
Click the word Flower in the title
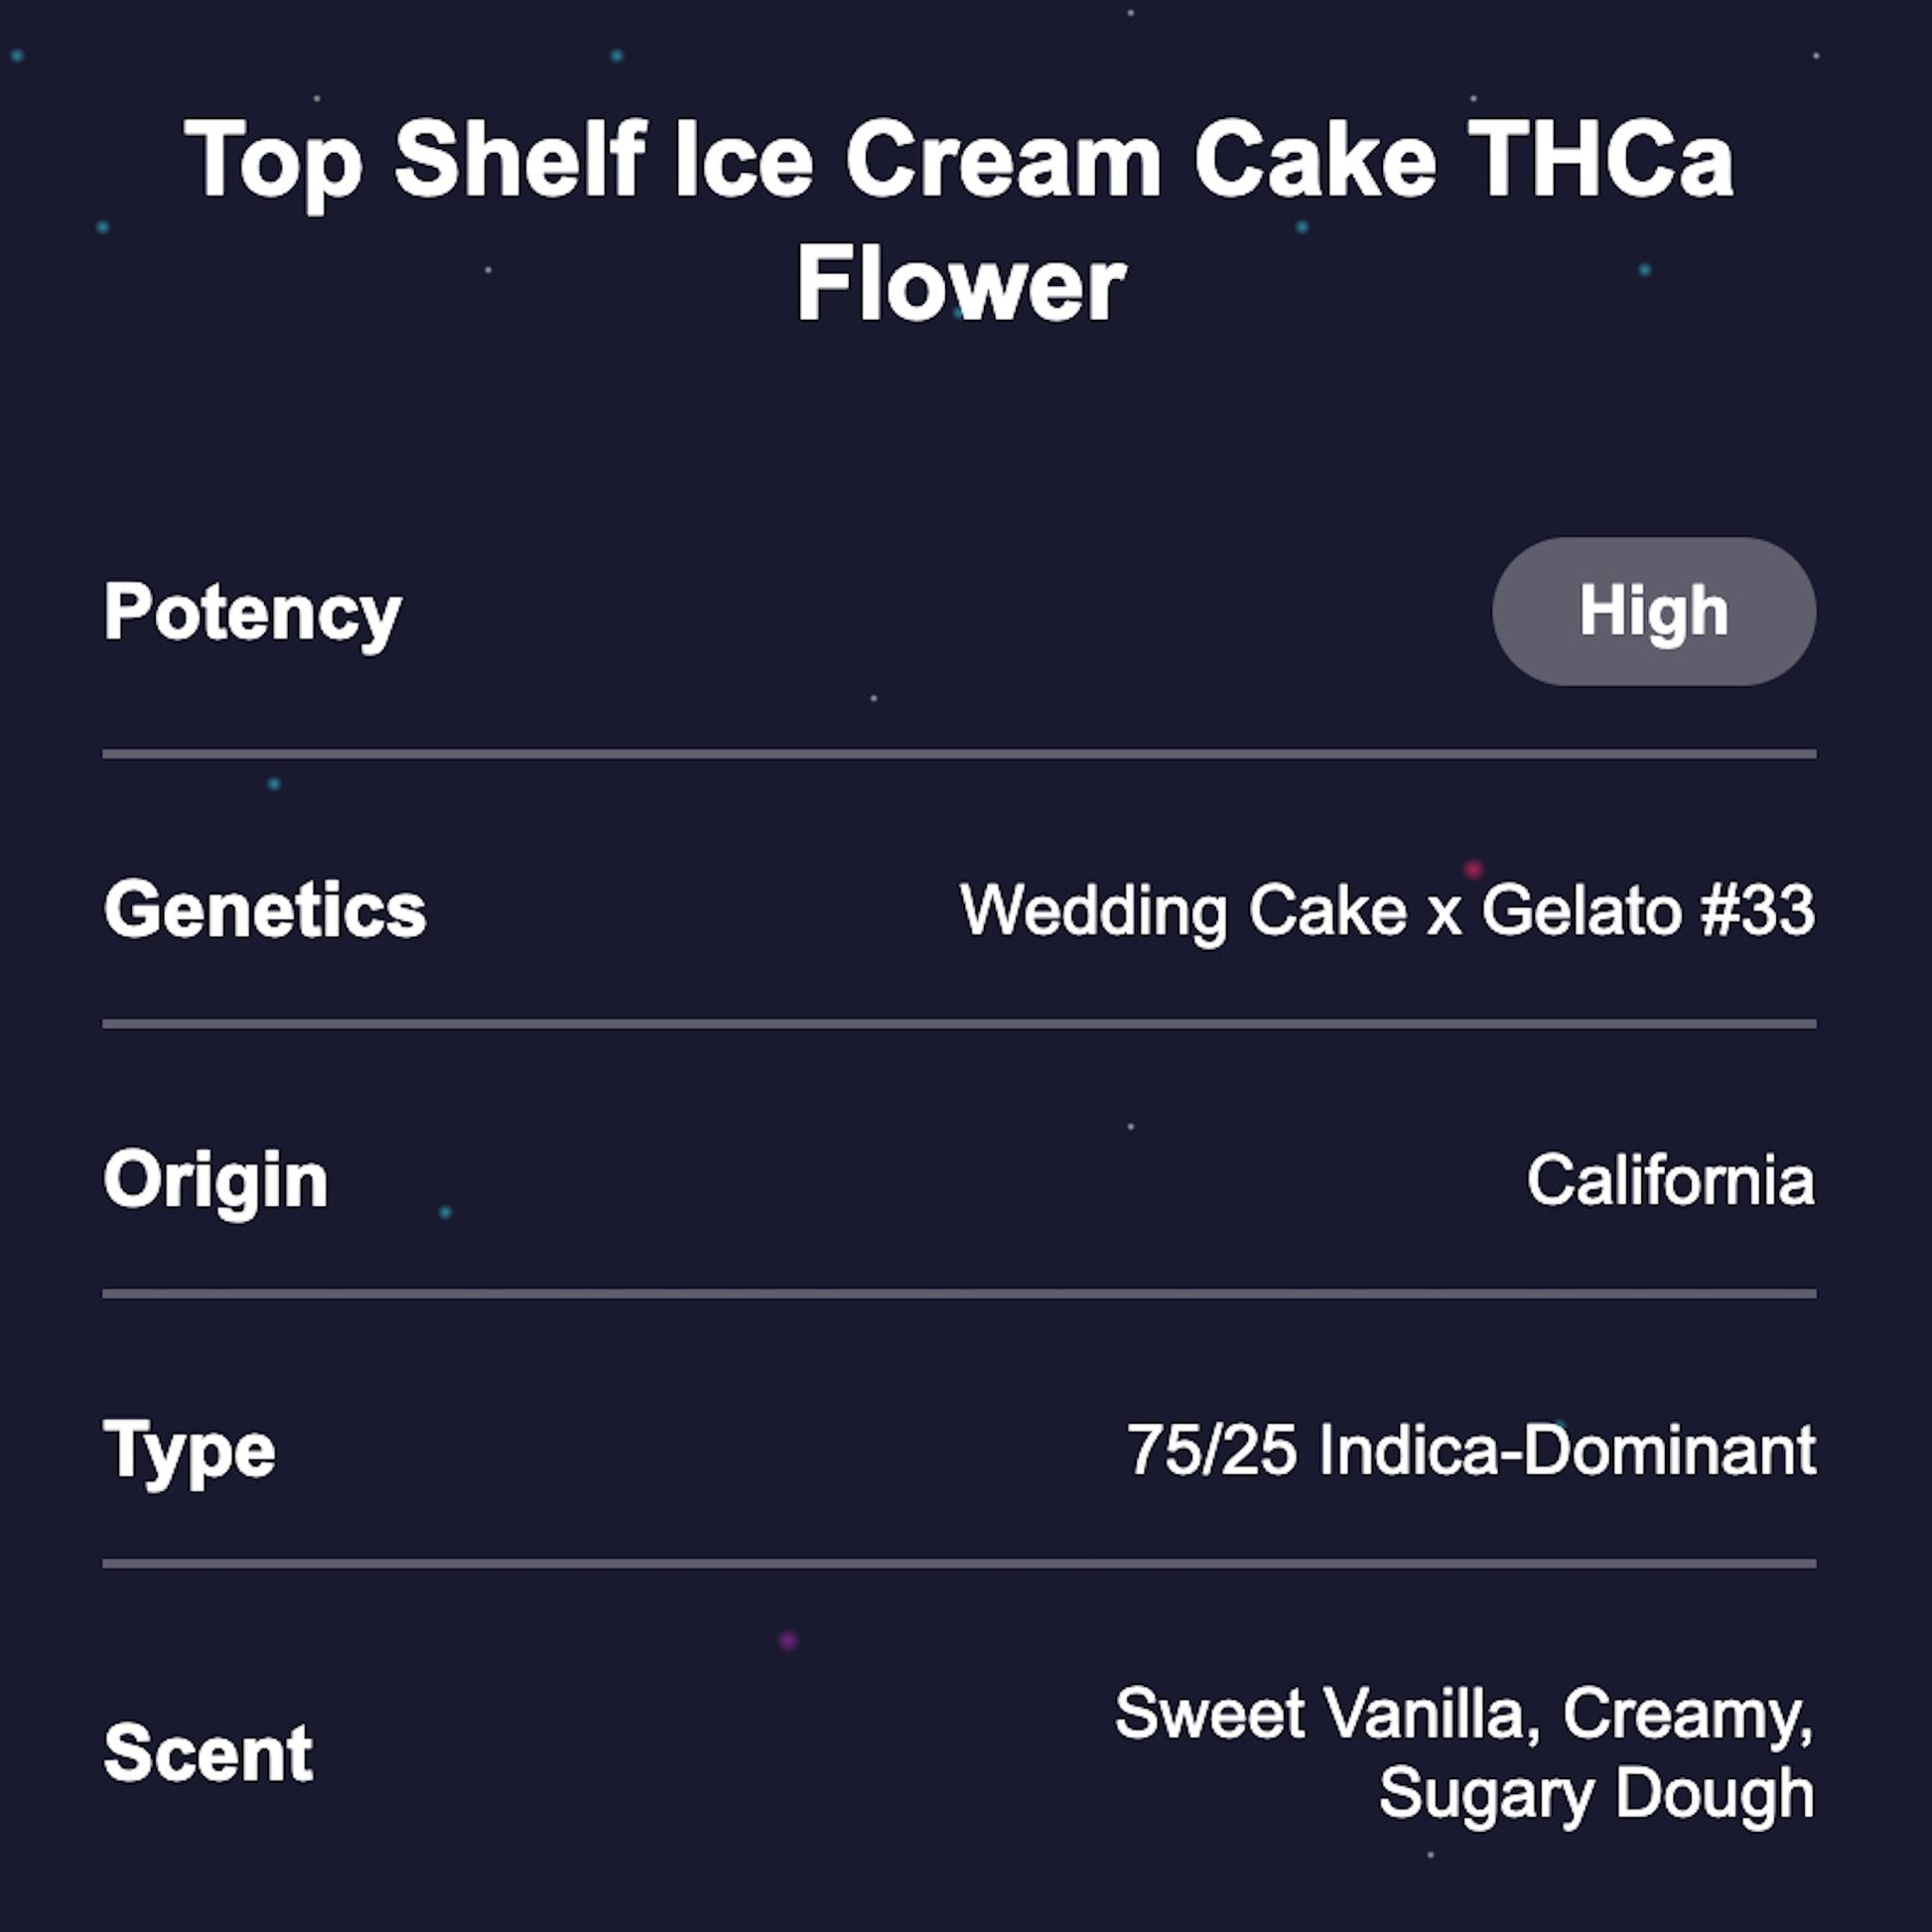click(x=960, y=285)
